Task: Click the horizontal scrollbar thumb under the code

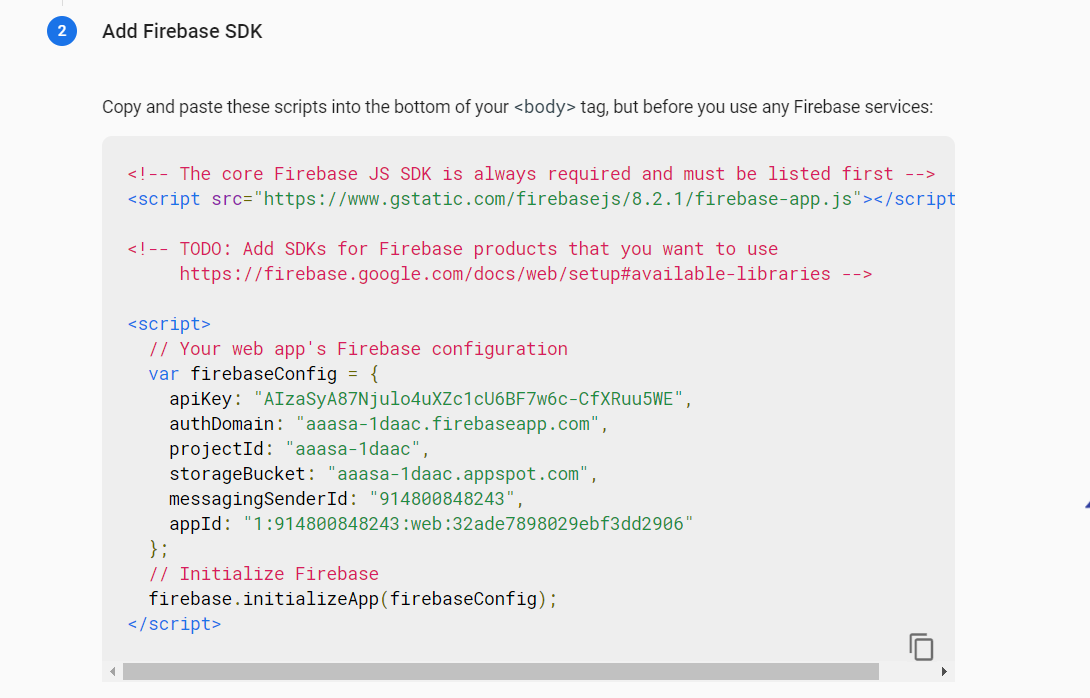Action: tap(501, 672)
